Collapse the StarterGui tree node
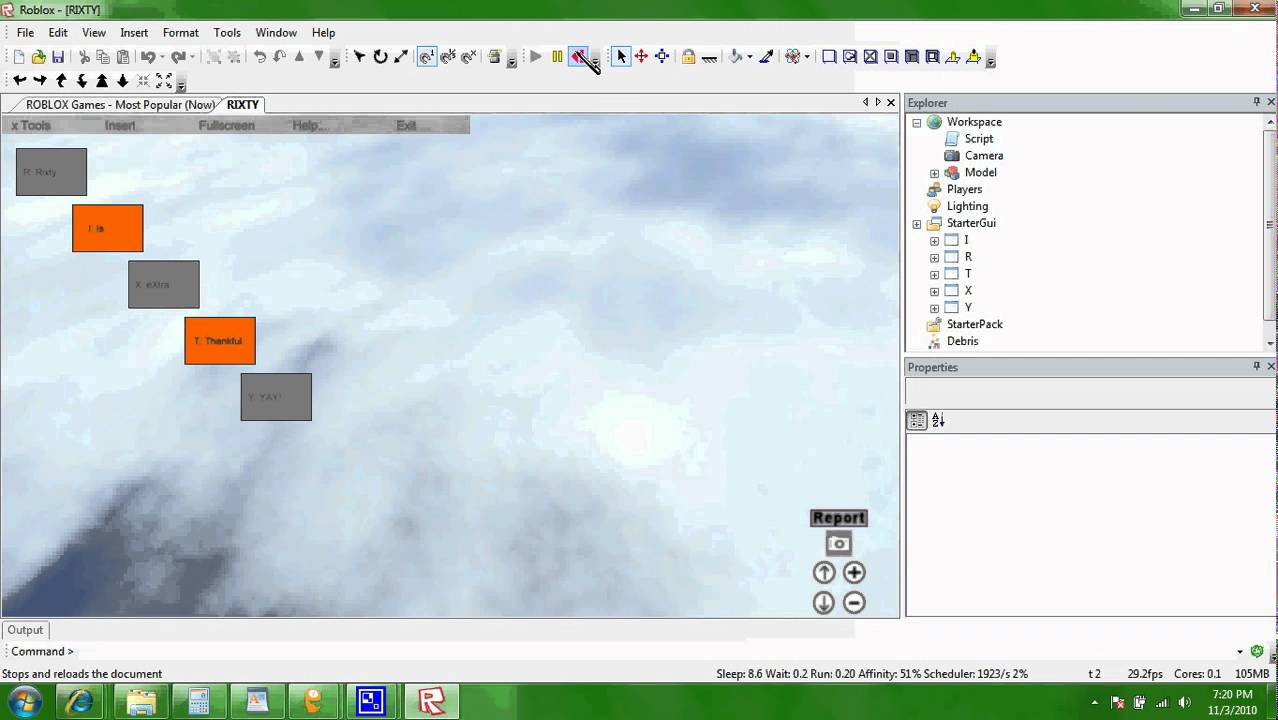The image size is (1278, 720). coord(916,224)
